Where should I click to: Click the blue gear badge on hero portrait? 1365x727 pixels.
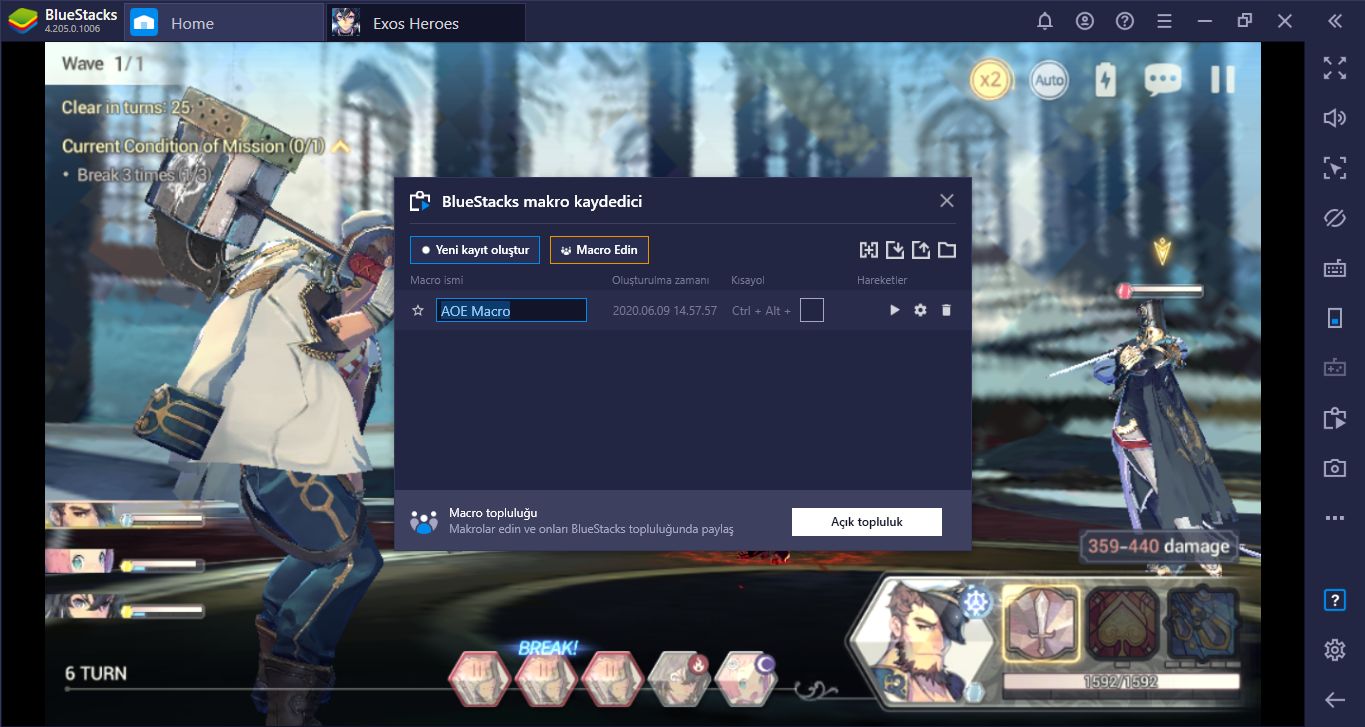[976, 602]
